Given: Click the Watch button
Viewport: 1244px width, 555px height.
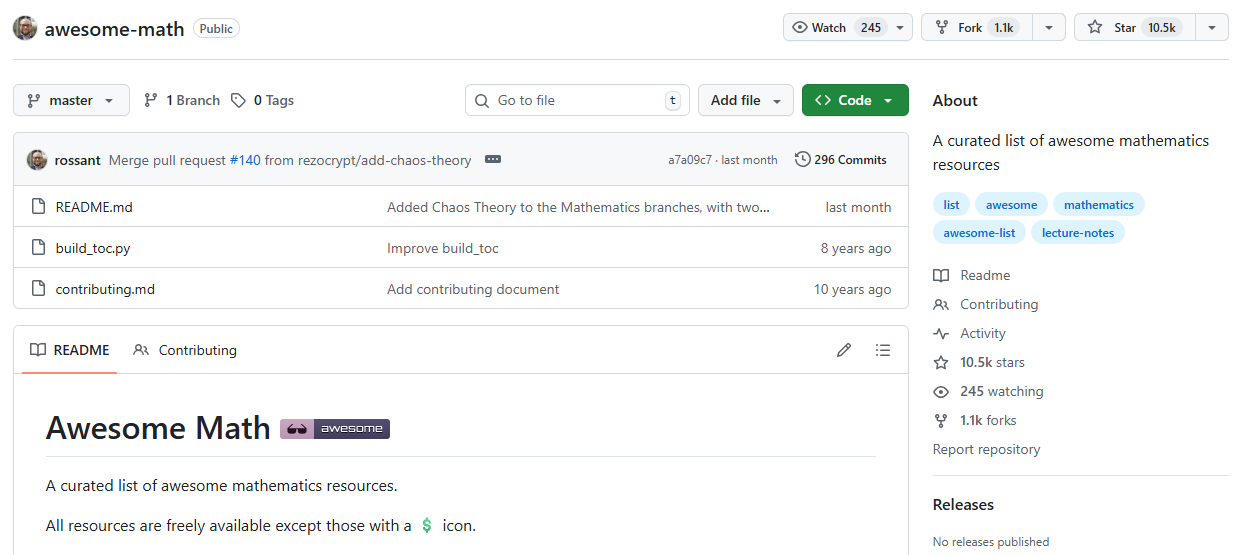Looking at the screenshot, I should coord(836,28).
